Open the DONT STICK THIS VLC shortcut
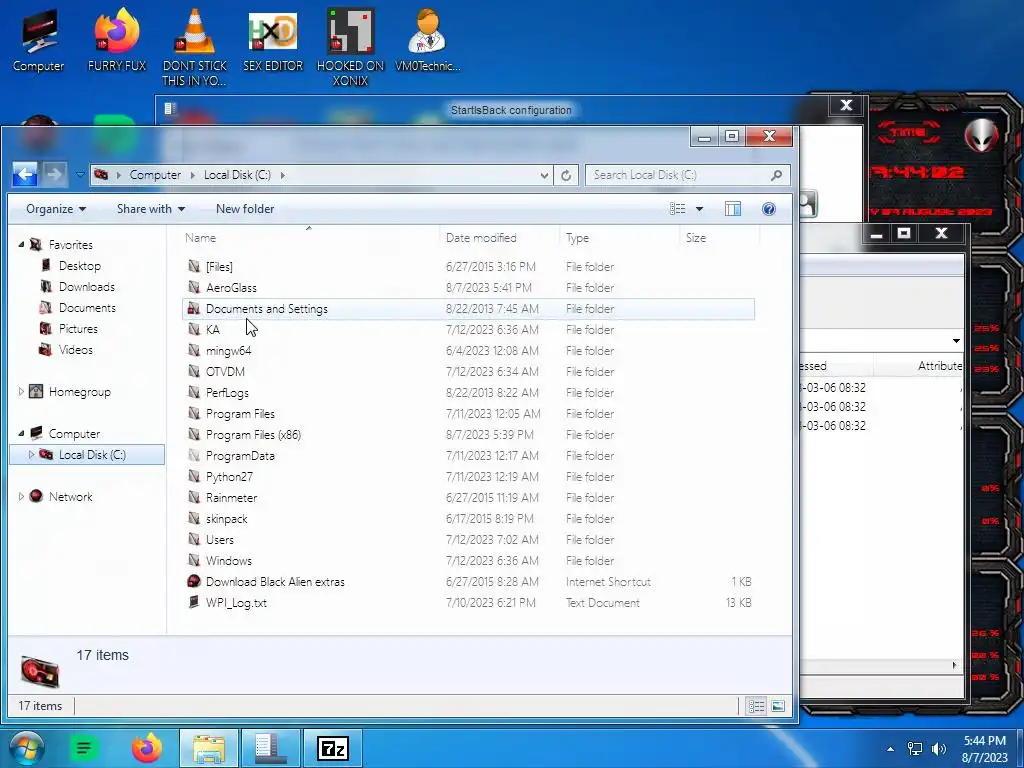Viewport: 1024px width, 768px height. pos(195,48)
